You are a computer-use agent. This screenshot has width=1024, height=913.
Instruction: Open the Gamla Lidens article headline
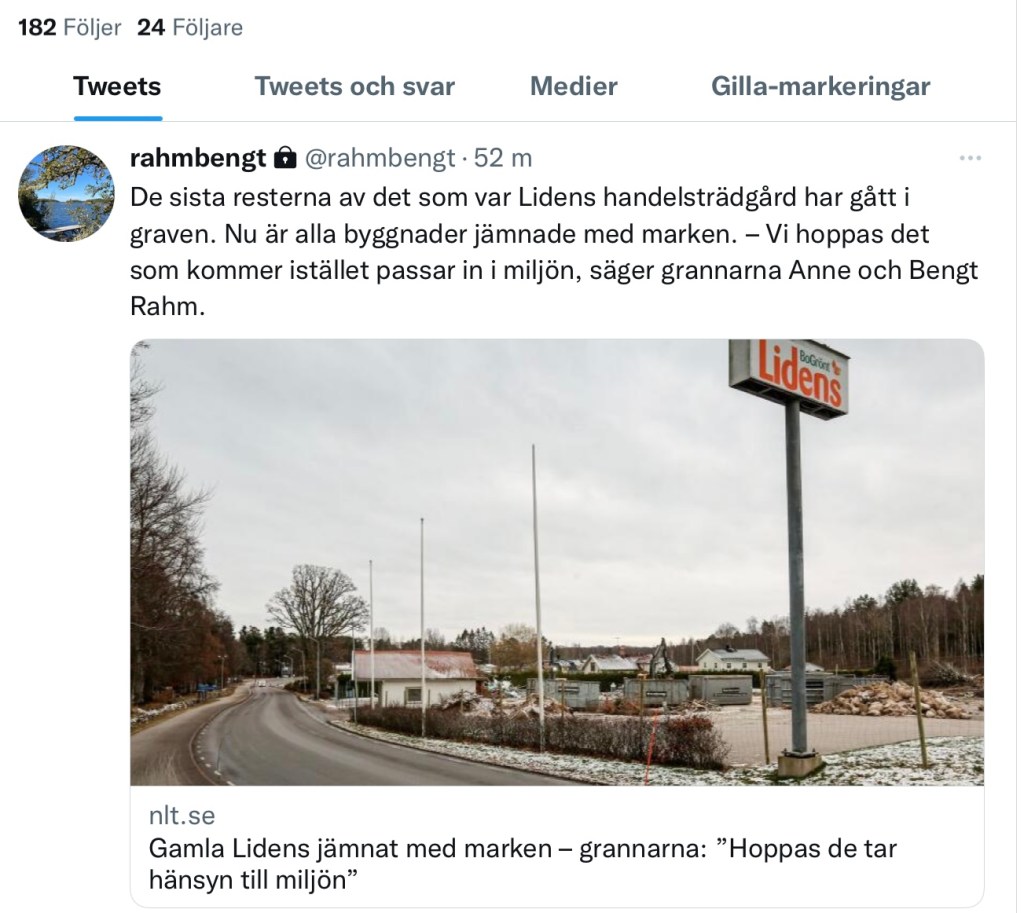(522, 863)
